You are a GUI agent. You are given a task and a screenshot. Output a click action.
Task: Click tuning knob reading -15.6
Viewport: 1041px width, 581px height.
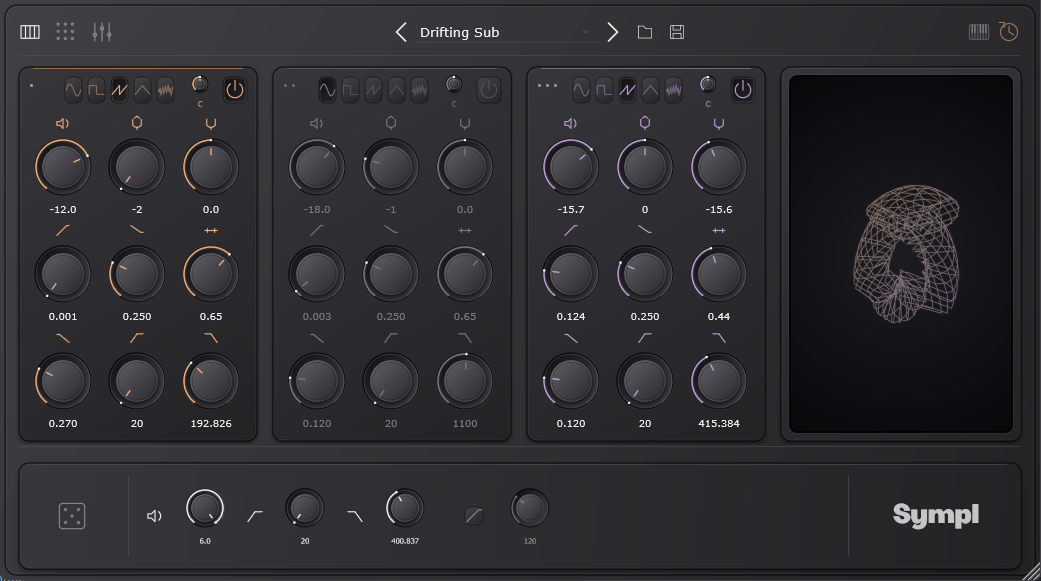[719, 167]
